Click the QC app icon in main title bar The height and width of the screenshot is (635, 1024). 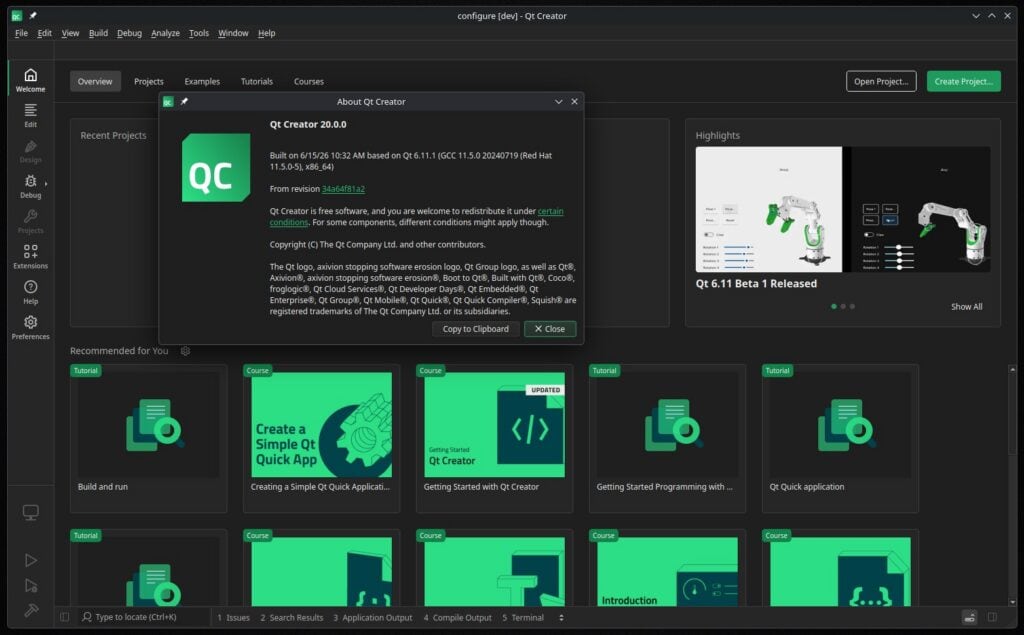point(17,16)
